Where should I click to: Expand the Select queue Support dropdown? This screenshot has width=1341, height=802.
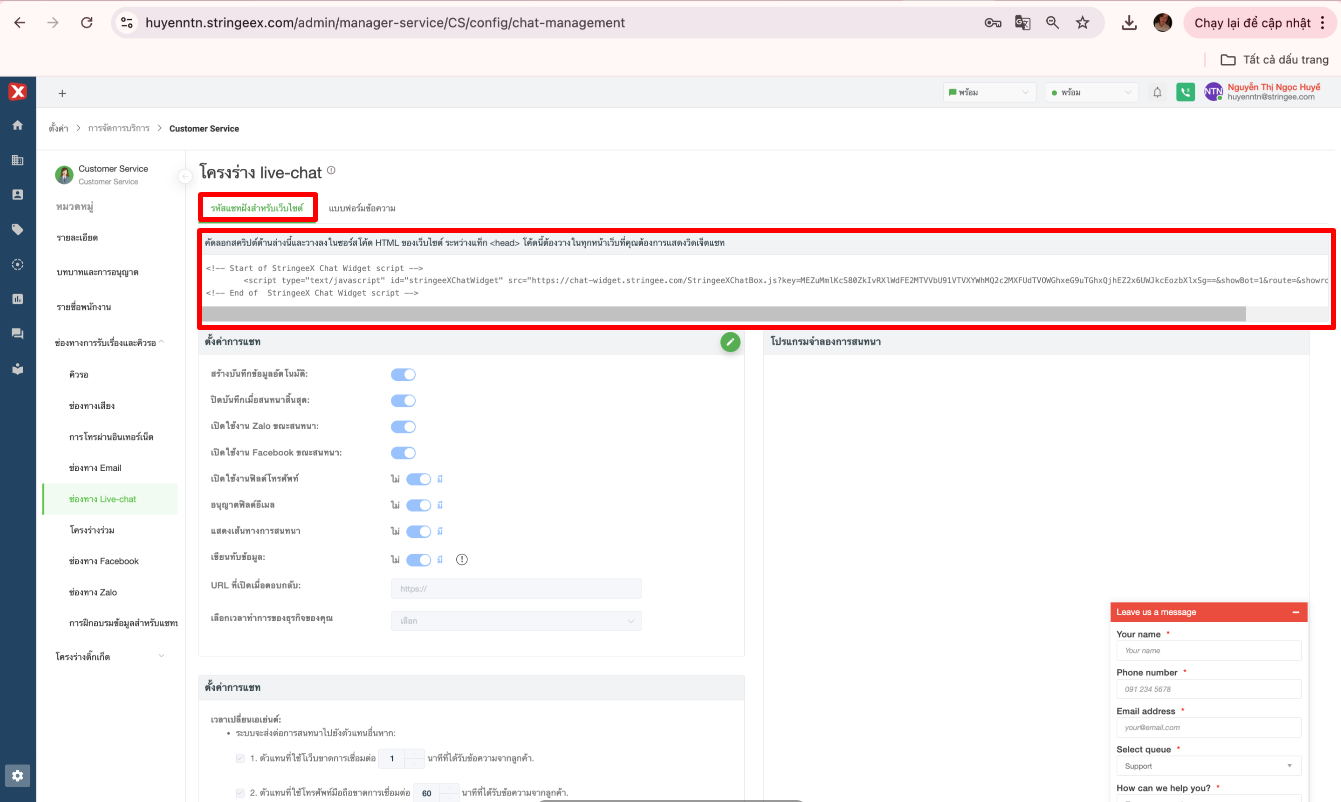pos(1208,766)
